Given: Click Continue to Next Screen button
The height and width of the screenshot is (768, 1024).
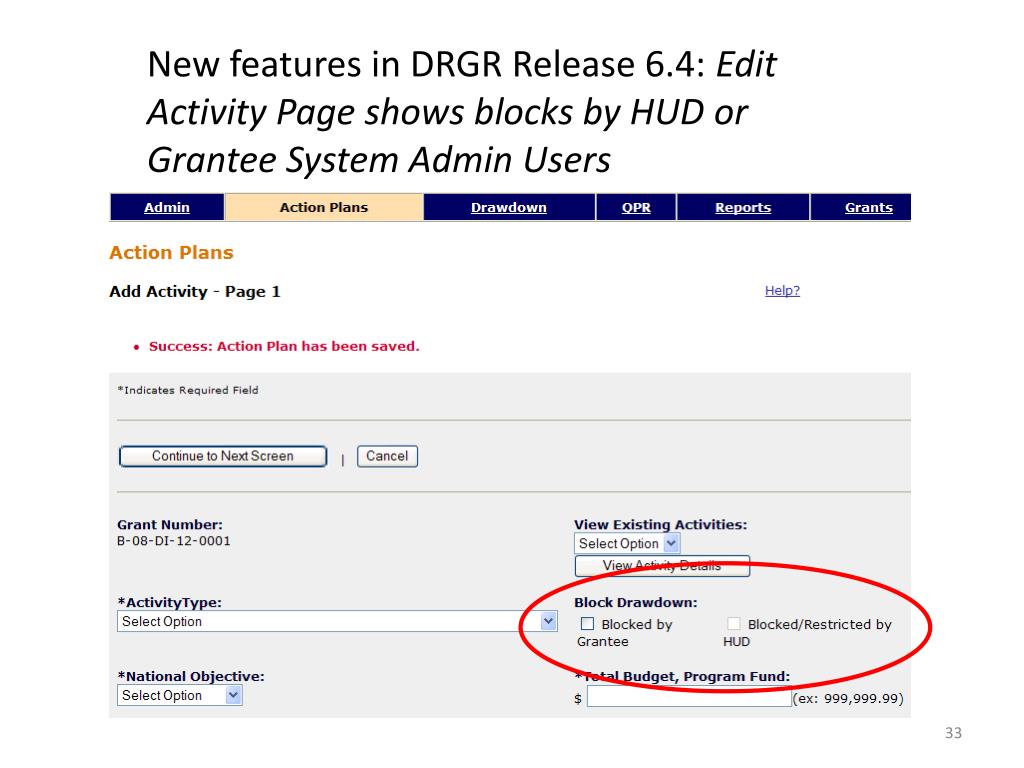Looking at the screenshot, I should [223, 456].
